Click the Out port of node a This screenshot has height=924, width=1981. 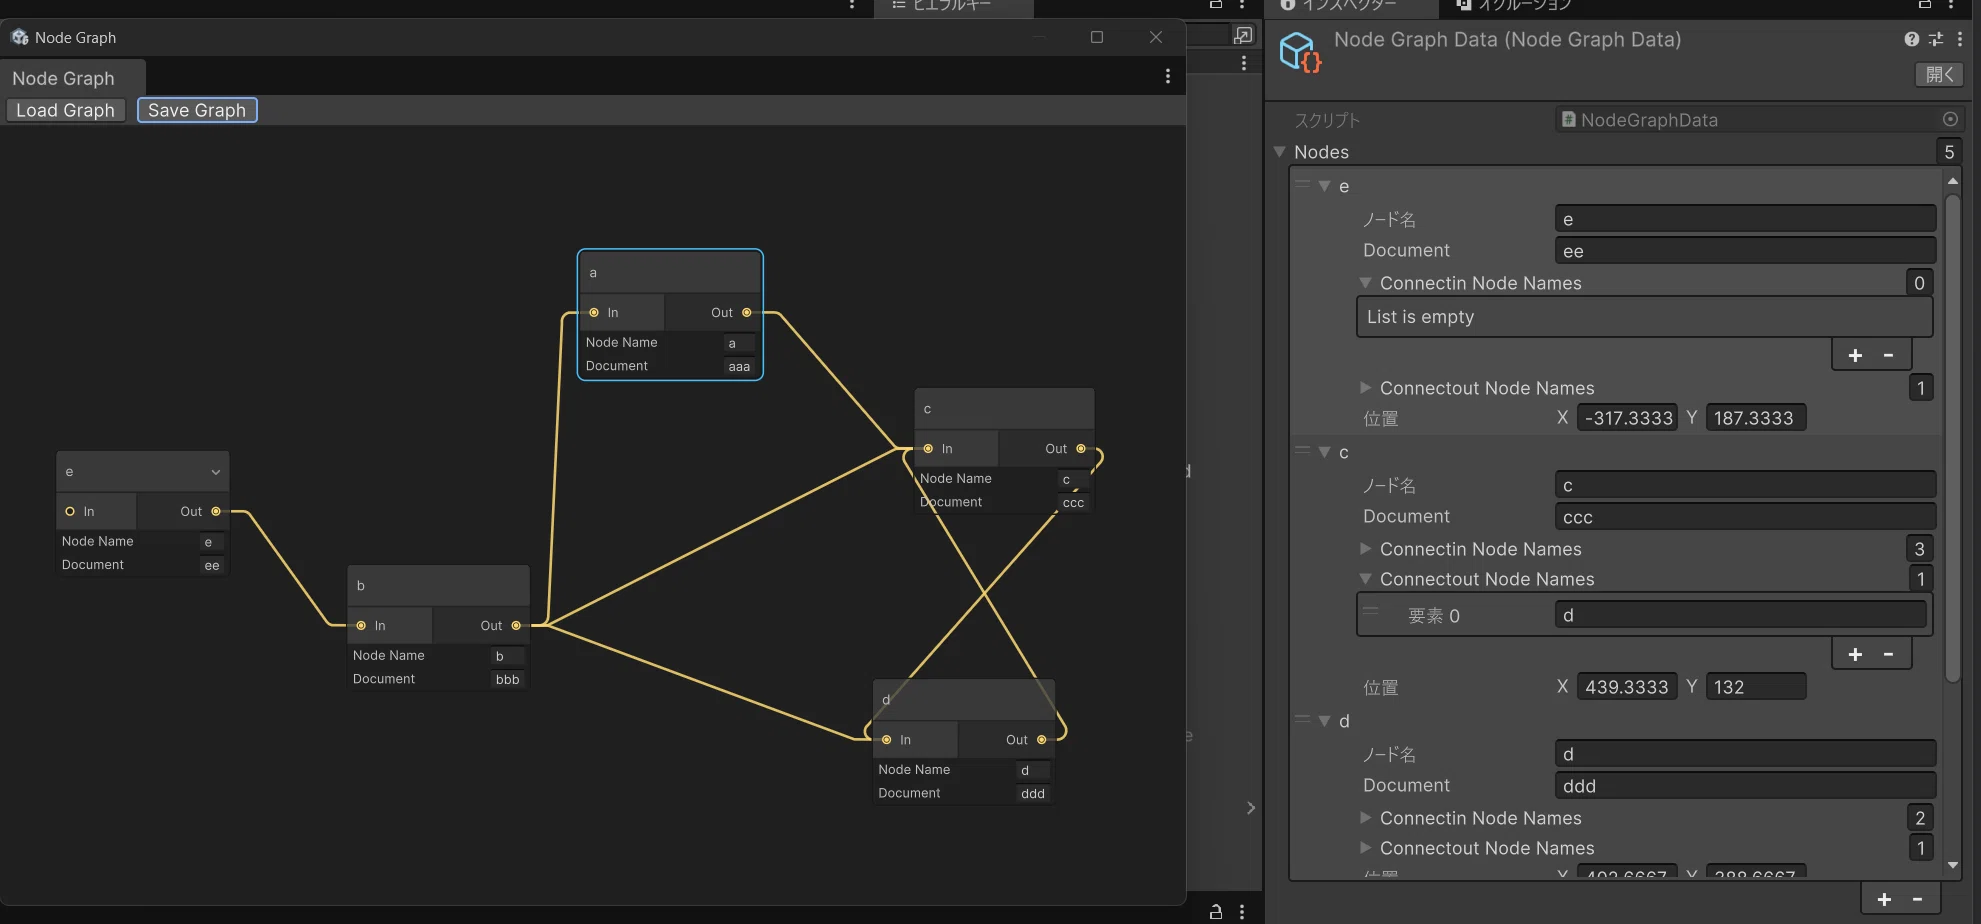(747, 313)
